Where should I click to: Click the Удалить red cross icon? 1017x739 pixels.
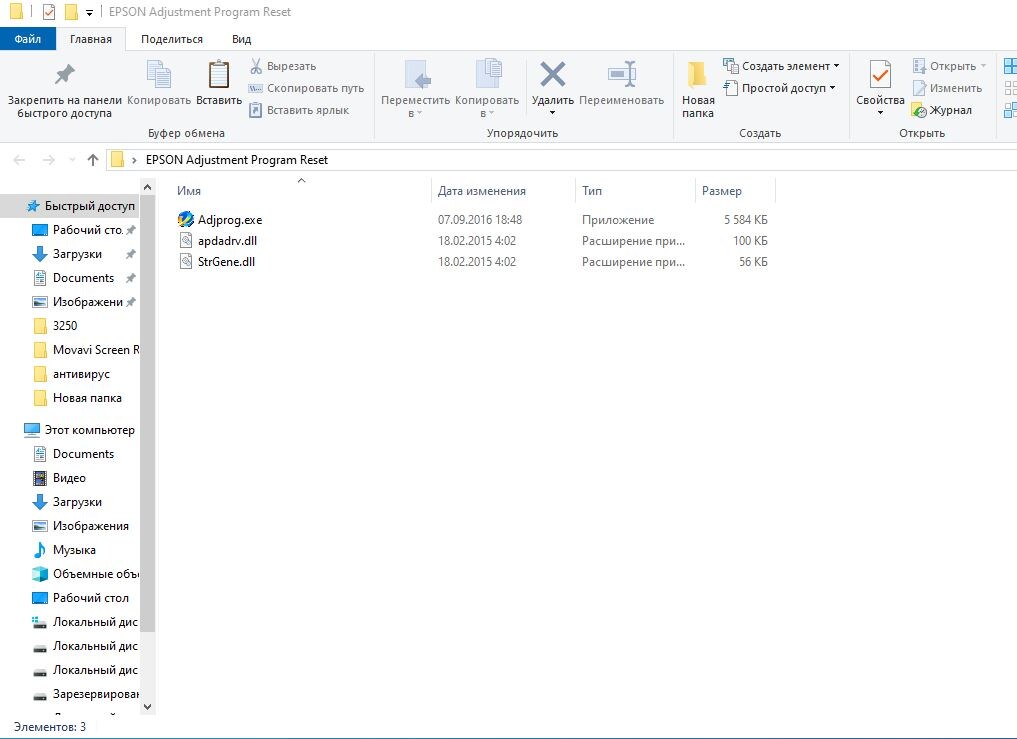tap(553, 74)
